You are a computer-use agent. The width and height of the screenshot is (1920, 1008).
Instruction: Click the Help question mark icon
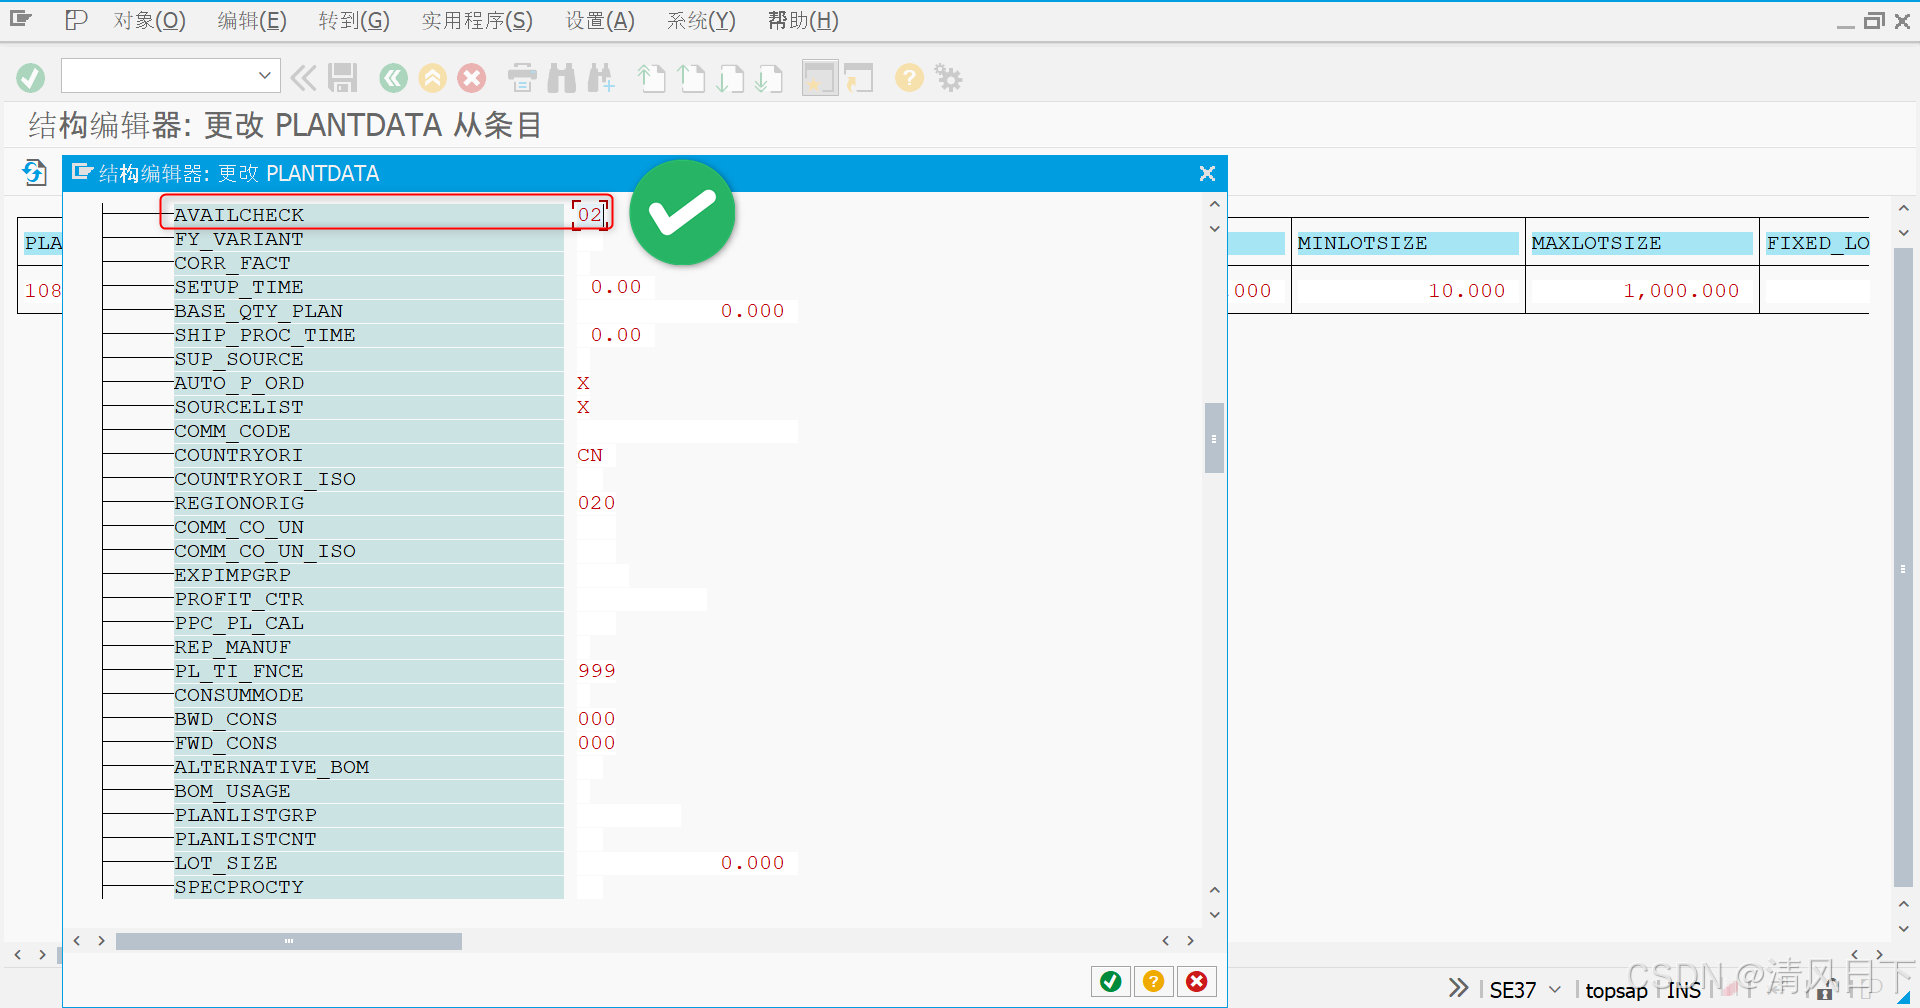(x=909, y=78)
